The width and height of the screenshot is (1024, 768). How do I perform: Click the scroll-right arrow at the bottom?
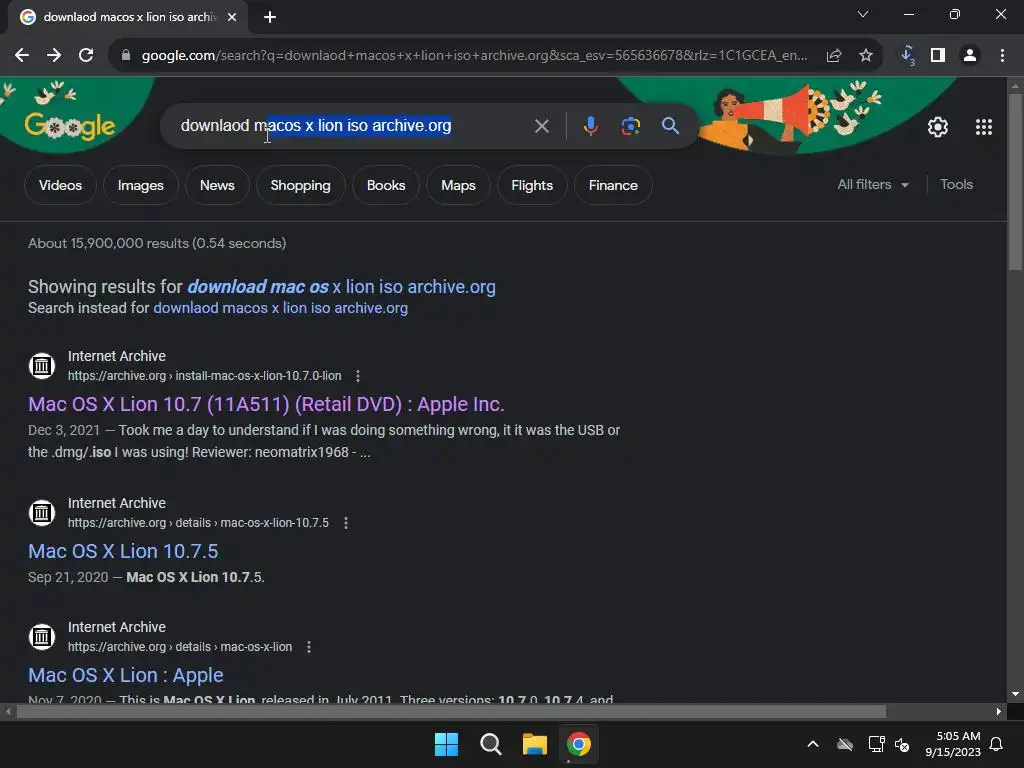999,711
